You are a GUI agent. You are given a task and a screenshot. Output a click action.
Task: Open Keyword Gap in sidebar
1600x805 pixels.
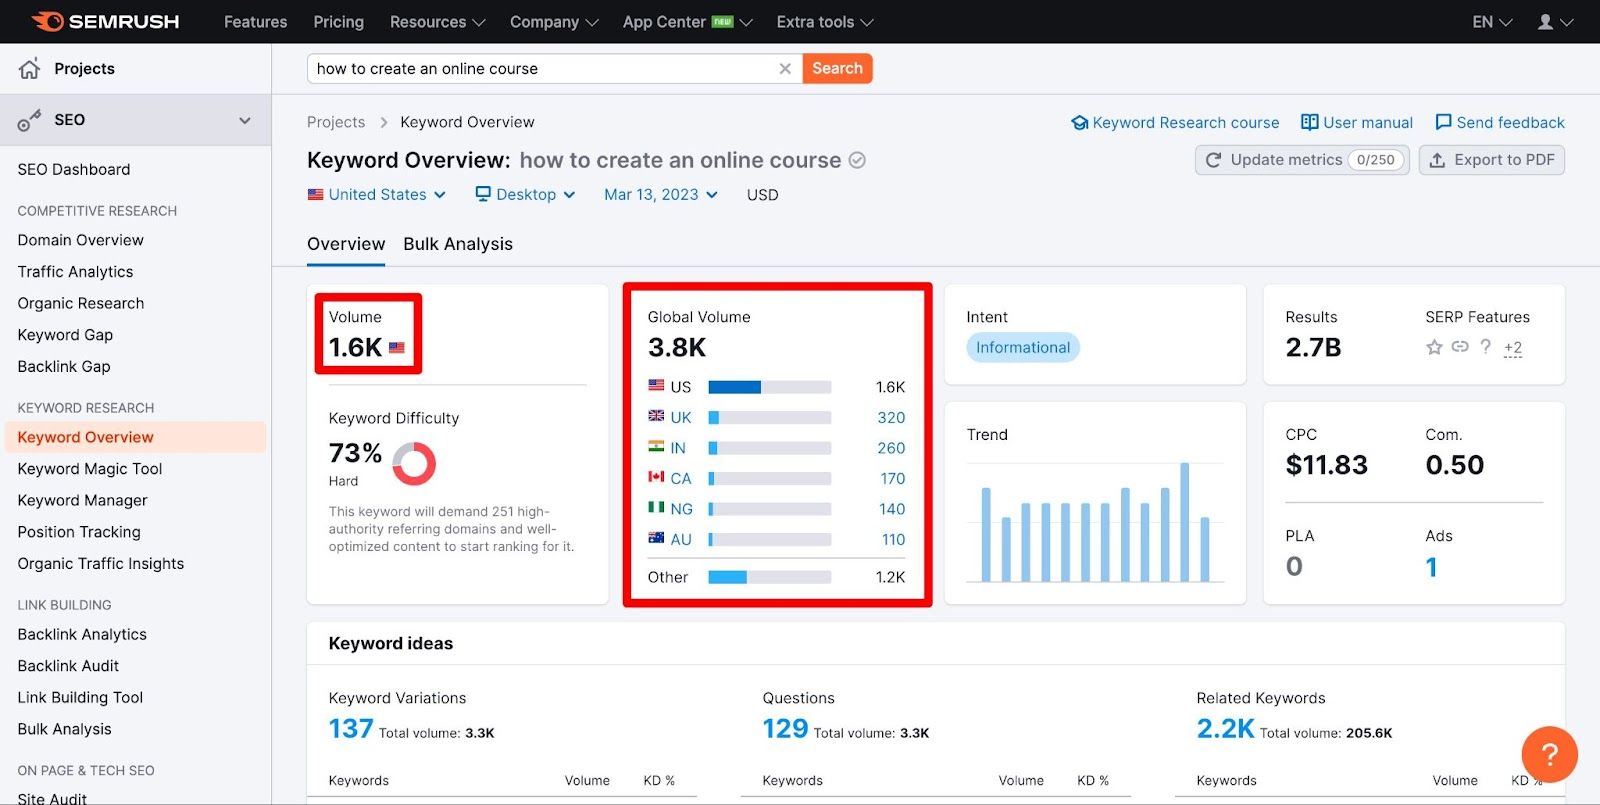[x=65, y=335]
